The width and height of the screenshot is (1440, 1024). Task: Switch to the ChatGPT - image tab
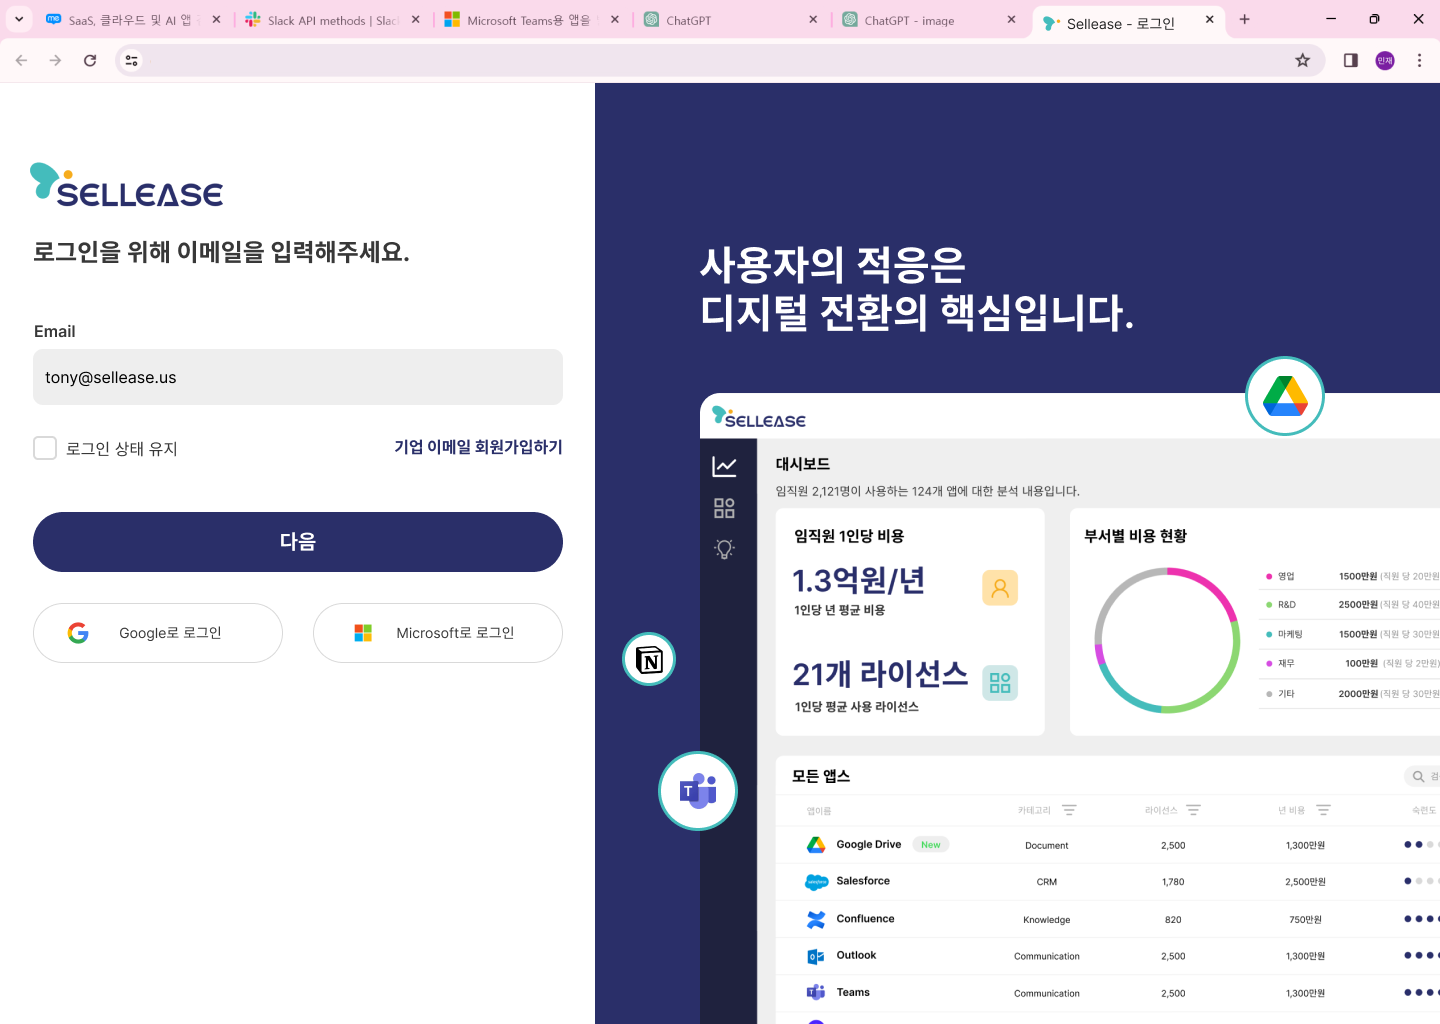(x=928, y=20)
